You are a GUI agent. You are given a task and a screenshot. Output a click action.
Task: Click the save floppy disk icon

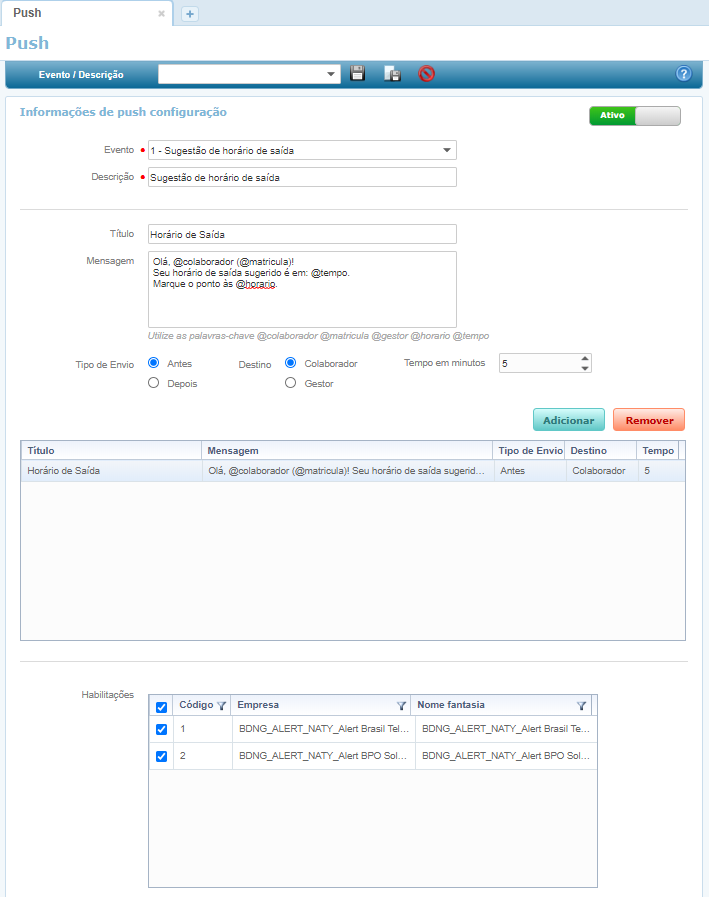point(358,74)
